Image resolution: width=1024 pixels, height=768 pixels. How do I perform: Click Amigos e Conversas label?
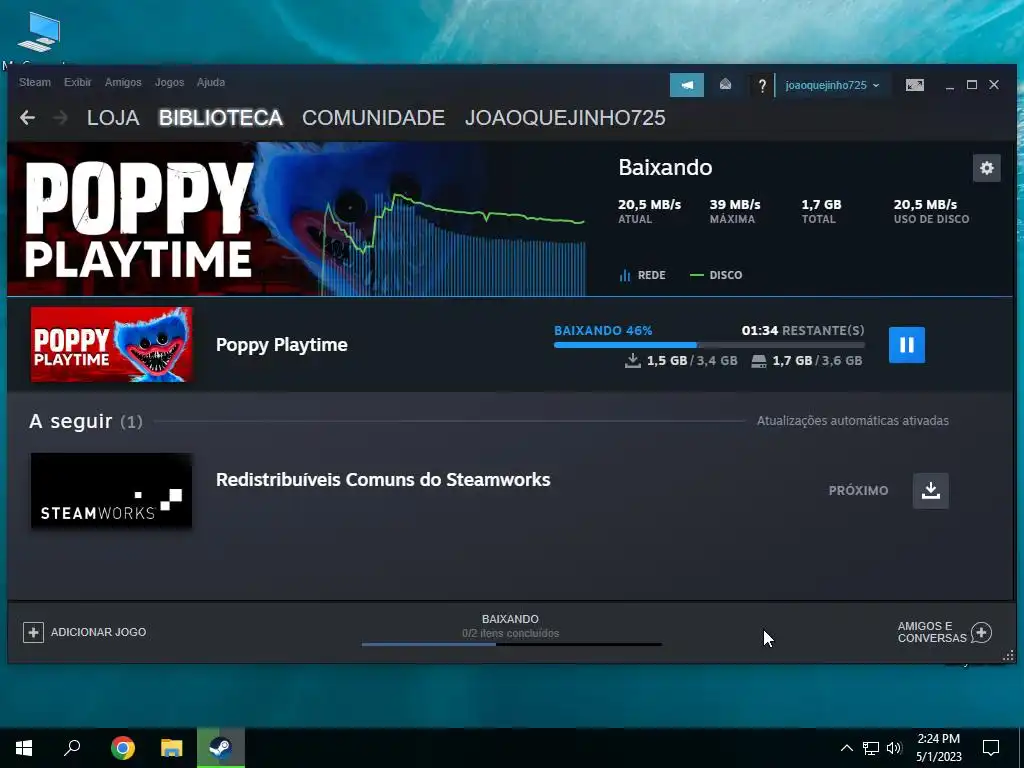tap(932, 632)
